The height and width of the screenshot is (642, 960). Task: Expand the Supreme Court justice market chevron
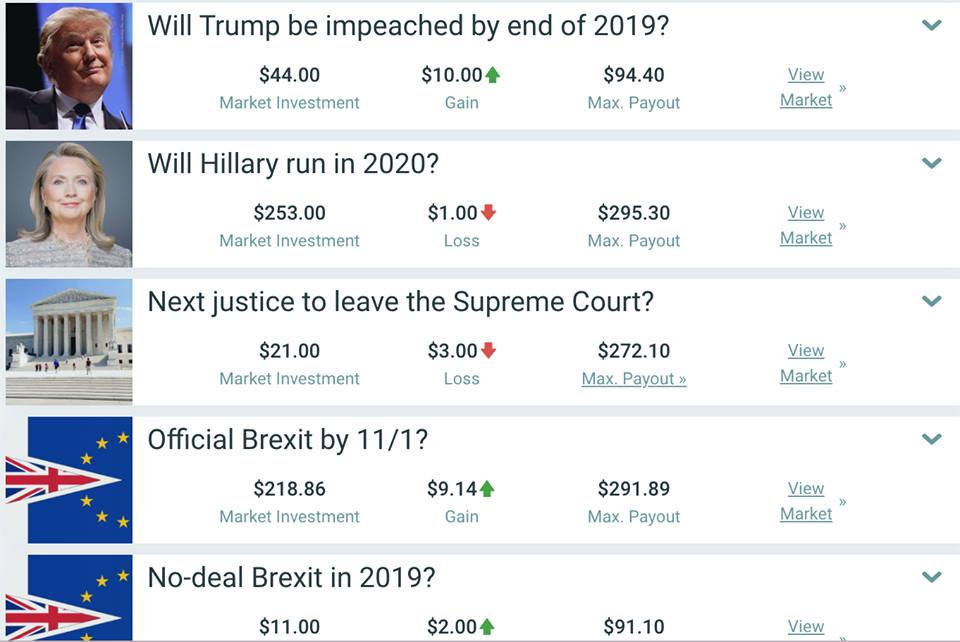point(931,301)
